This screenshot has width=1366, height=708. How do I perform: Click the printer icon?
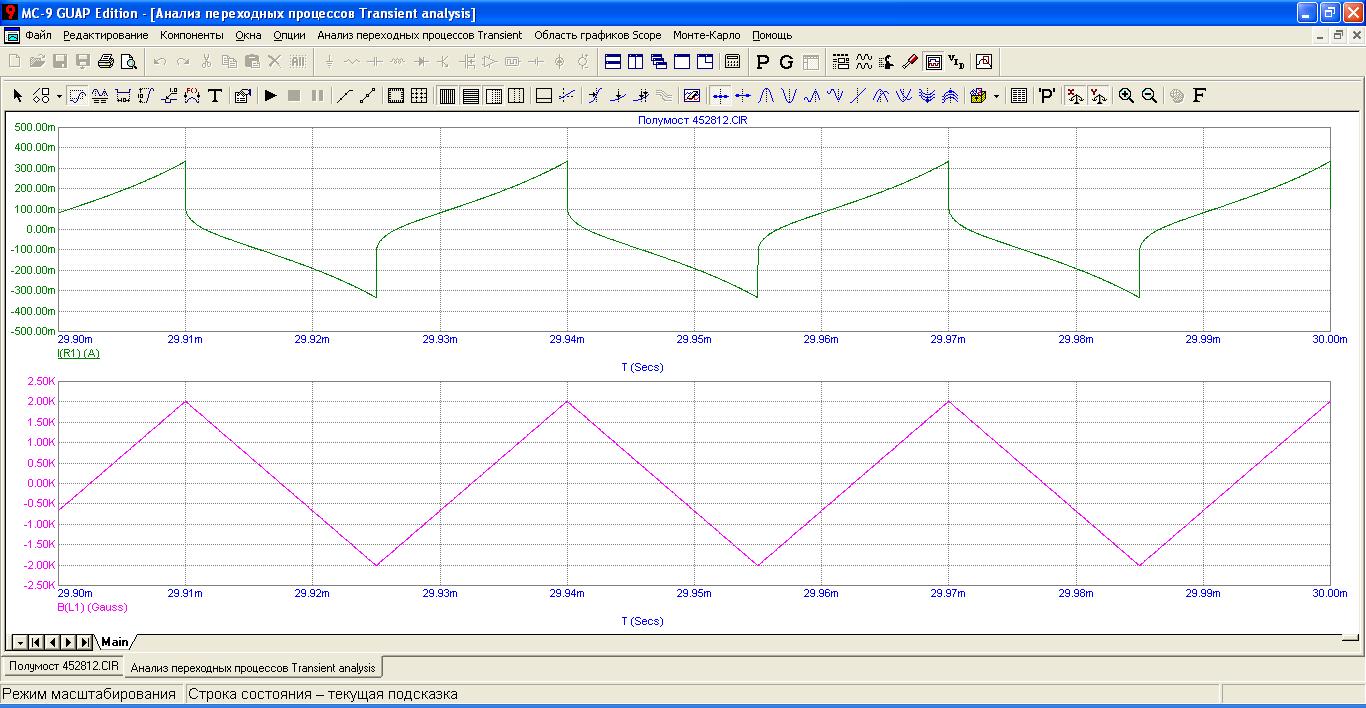(106, 62)
